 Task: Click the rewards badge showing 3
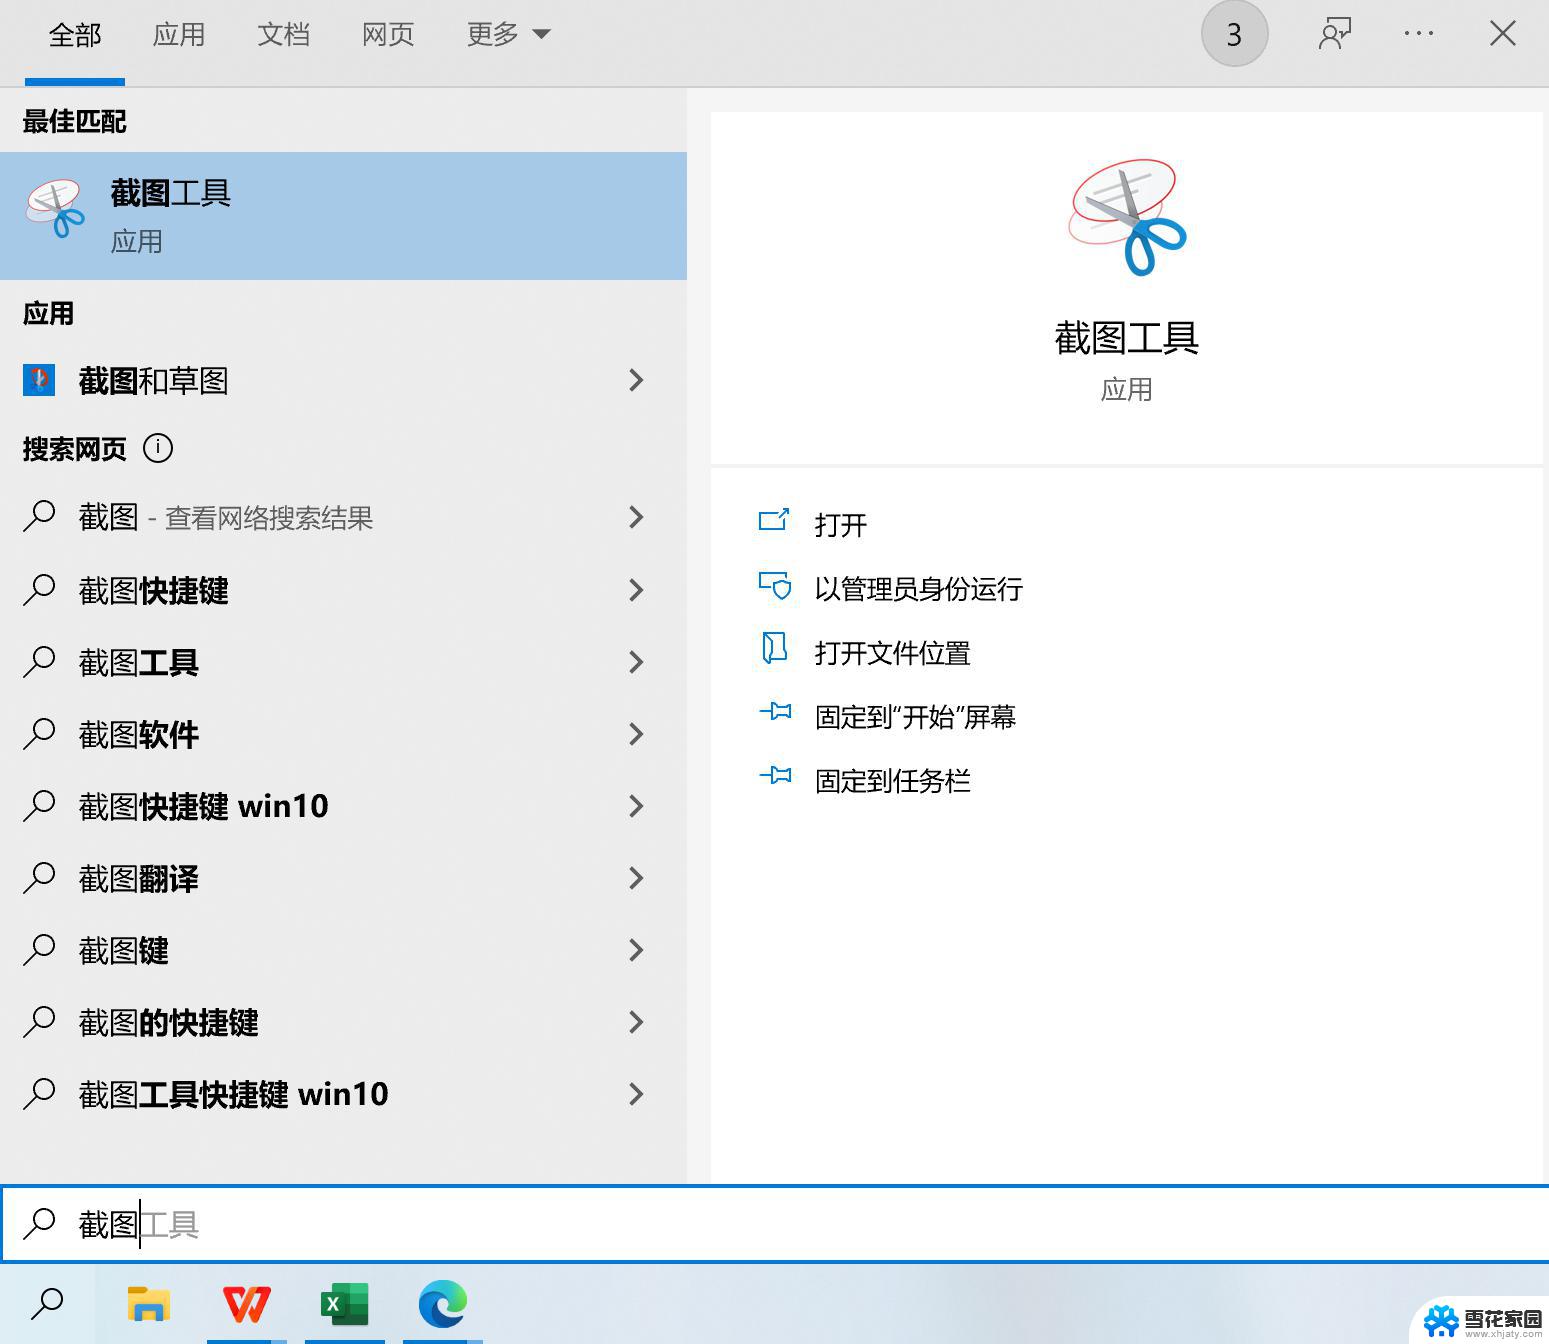point(1234,34)
